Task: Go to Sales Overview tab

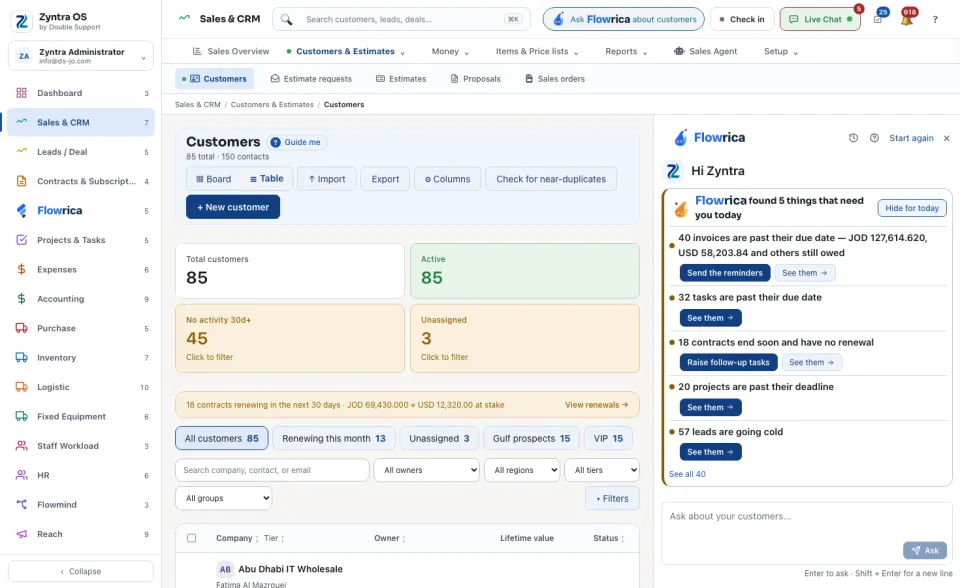Action: click(x=231, y=51)
